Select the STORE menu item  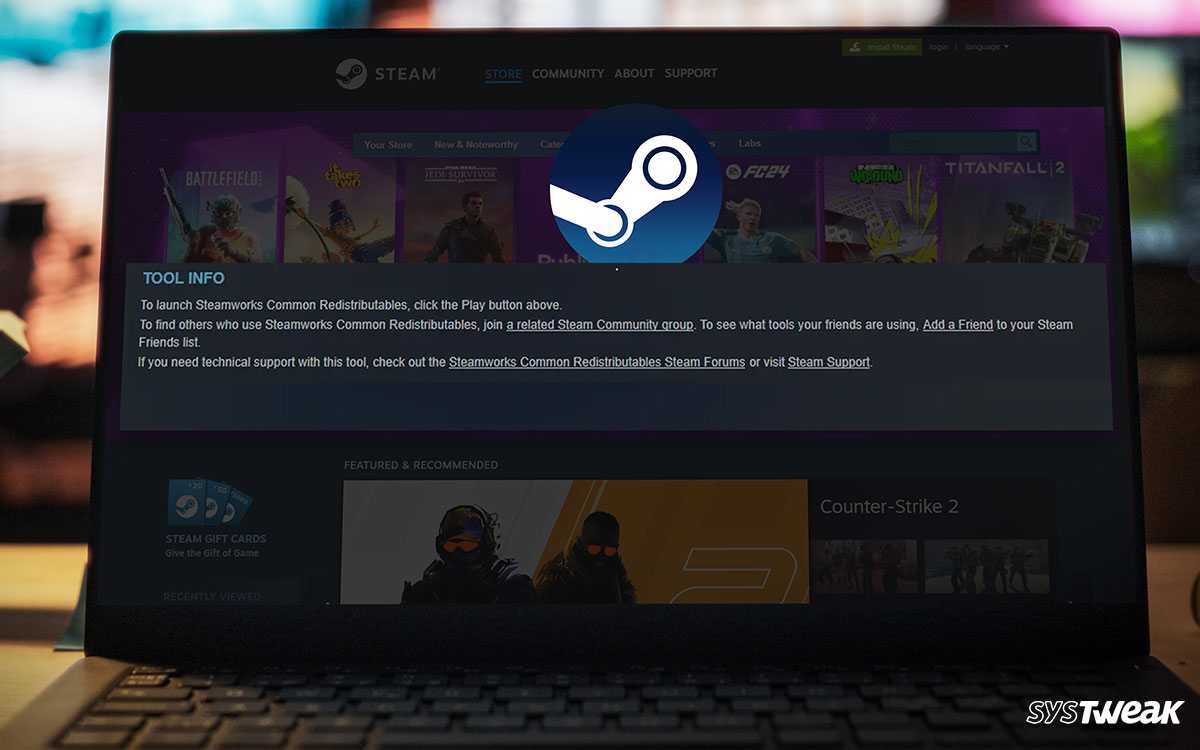tap(503, 74)
